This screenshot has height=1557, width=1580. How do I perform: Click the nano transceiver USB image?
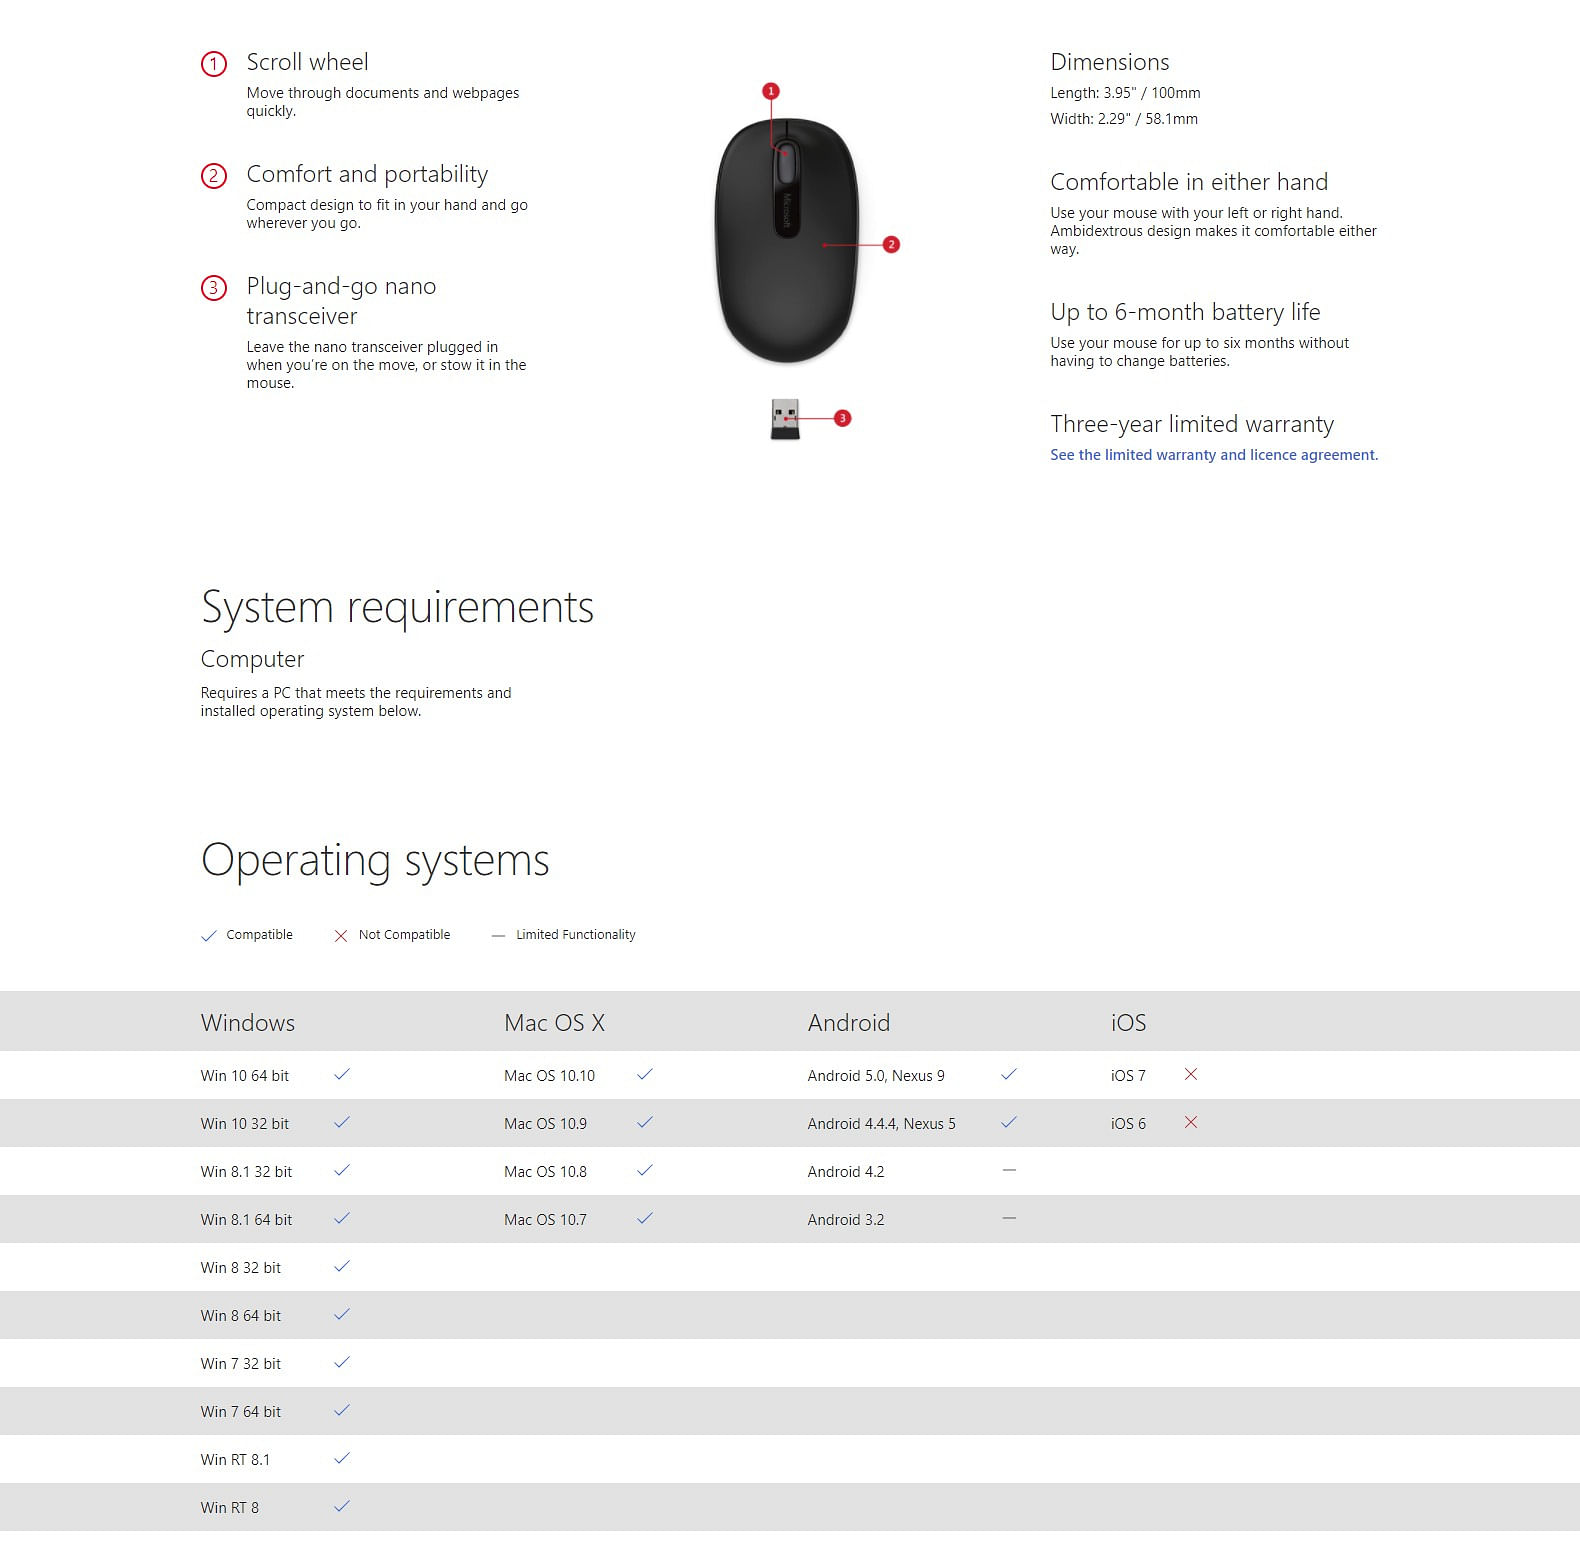[785, 419]
